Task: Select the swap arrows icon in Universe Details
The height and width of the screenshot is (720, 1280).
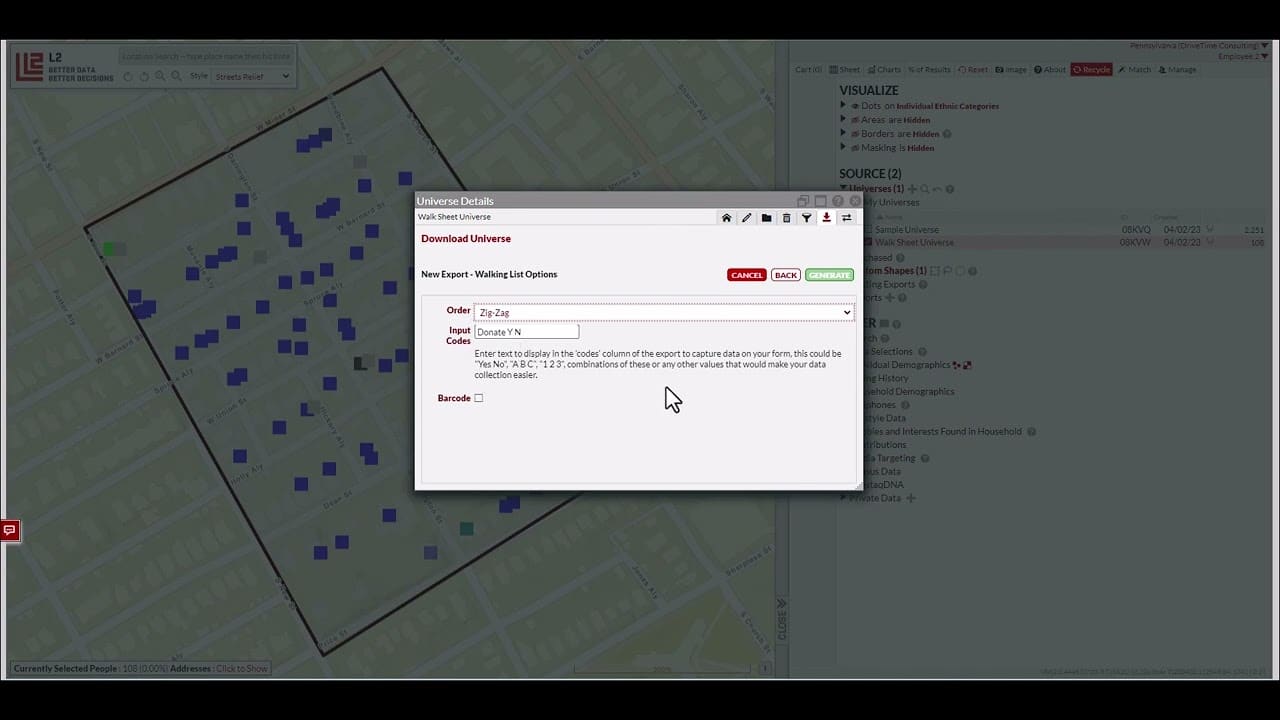Action: [x=846, y=218]
